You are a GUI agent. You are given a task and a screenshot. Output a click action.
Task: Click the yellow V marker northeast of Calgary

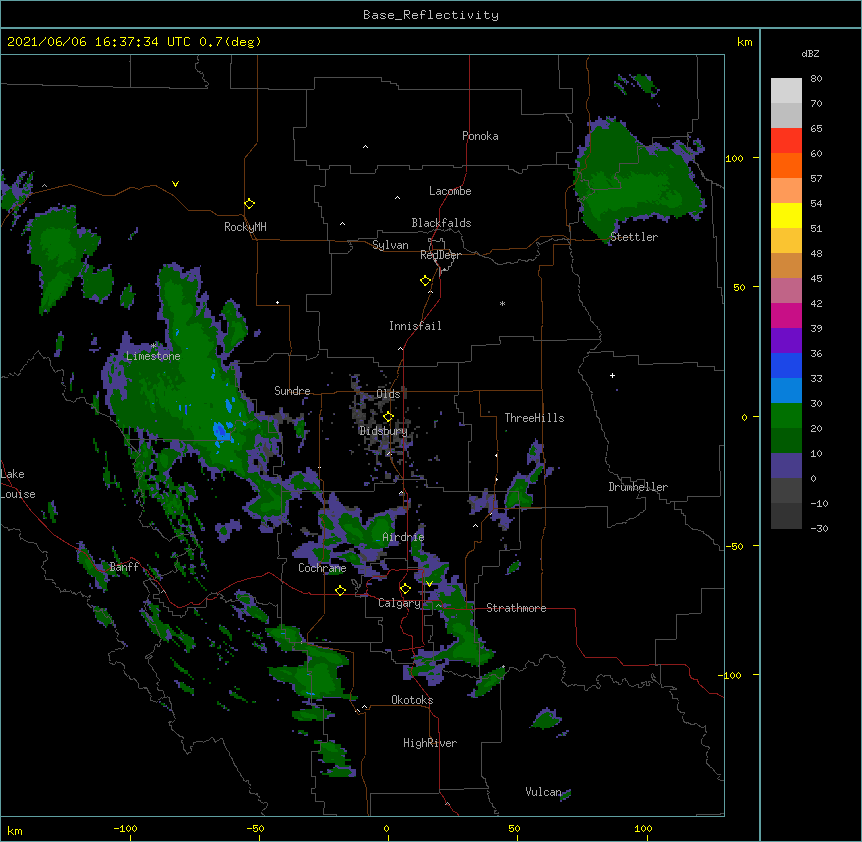pyautogui.click(x=429, y=583)
